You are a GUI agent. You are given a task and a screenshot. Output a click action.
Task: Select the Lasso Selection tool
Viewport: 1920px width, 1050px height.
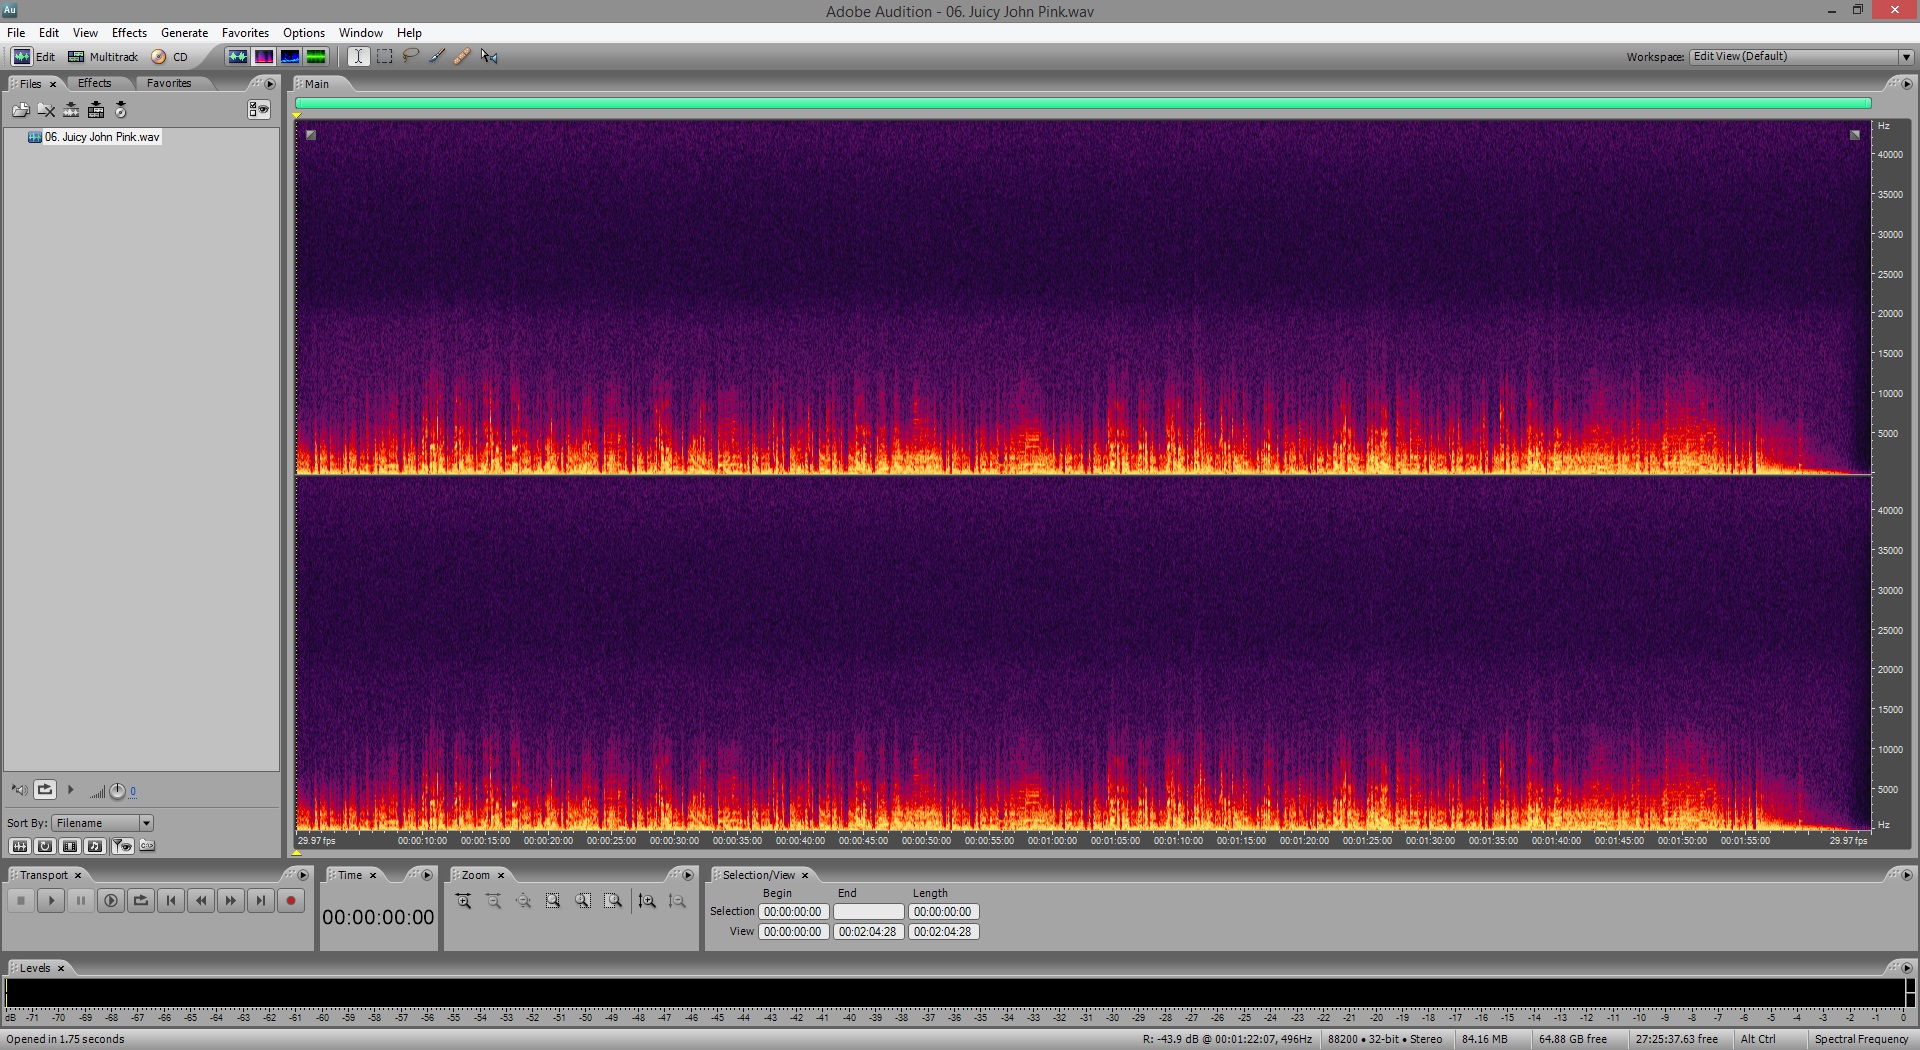pos(411,57)
